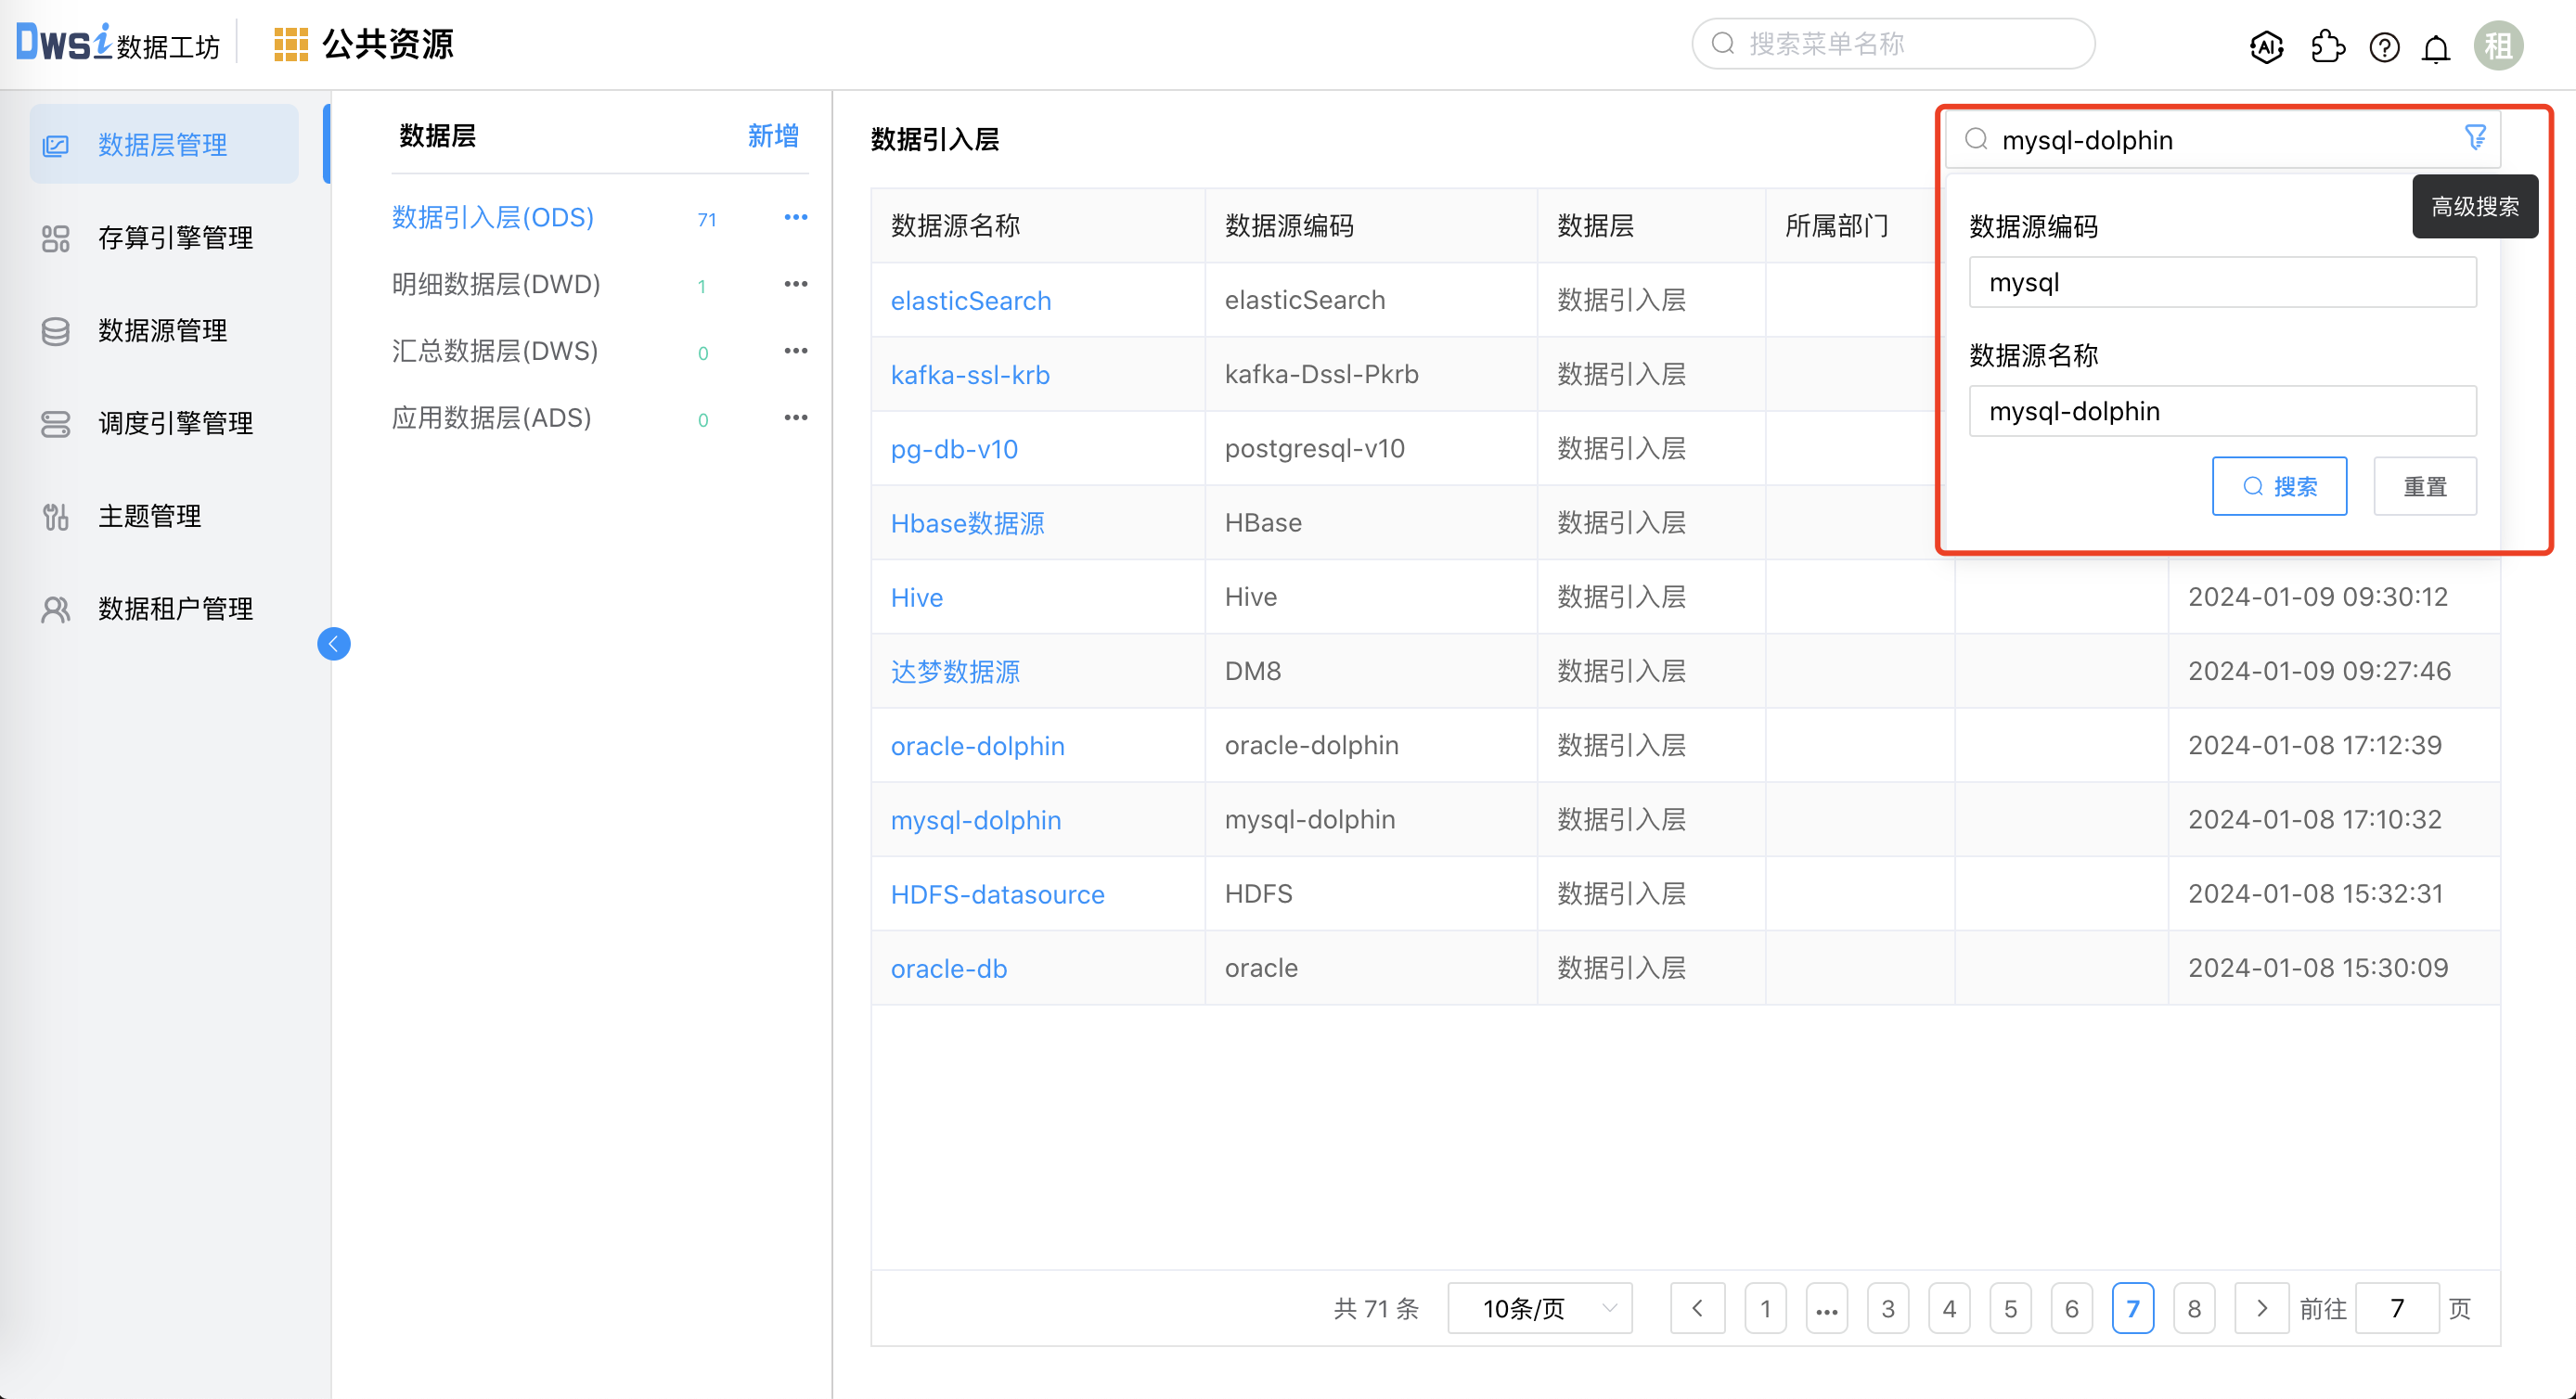
Task: Go to page 6
Action: (2071, 1308)
